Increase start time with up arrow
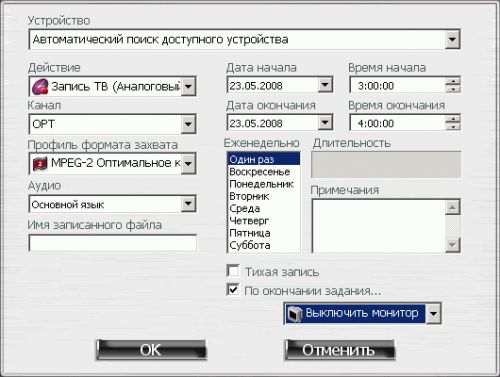The width and height of the screenshot is (500, 377). pos(453,81)
